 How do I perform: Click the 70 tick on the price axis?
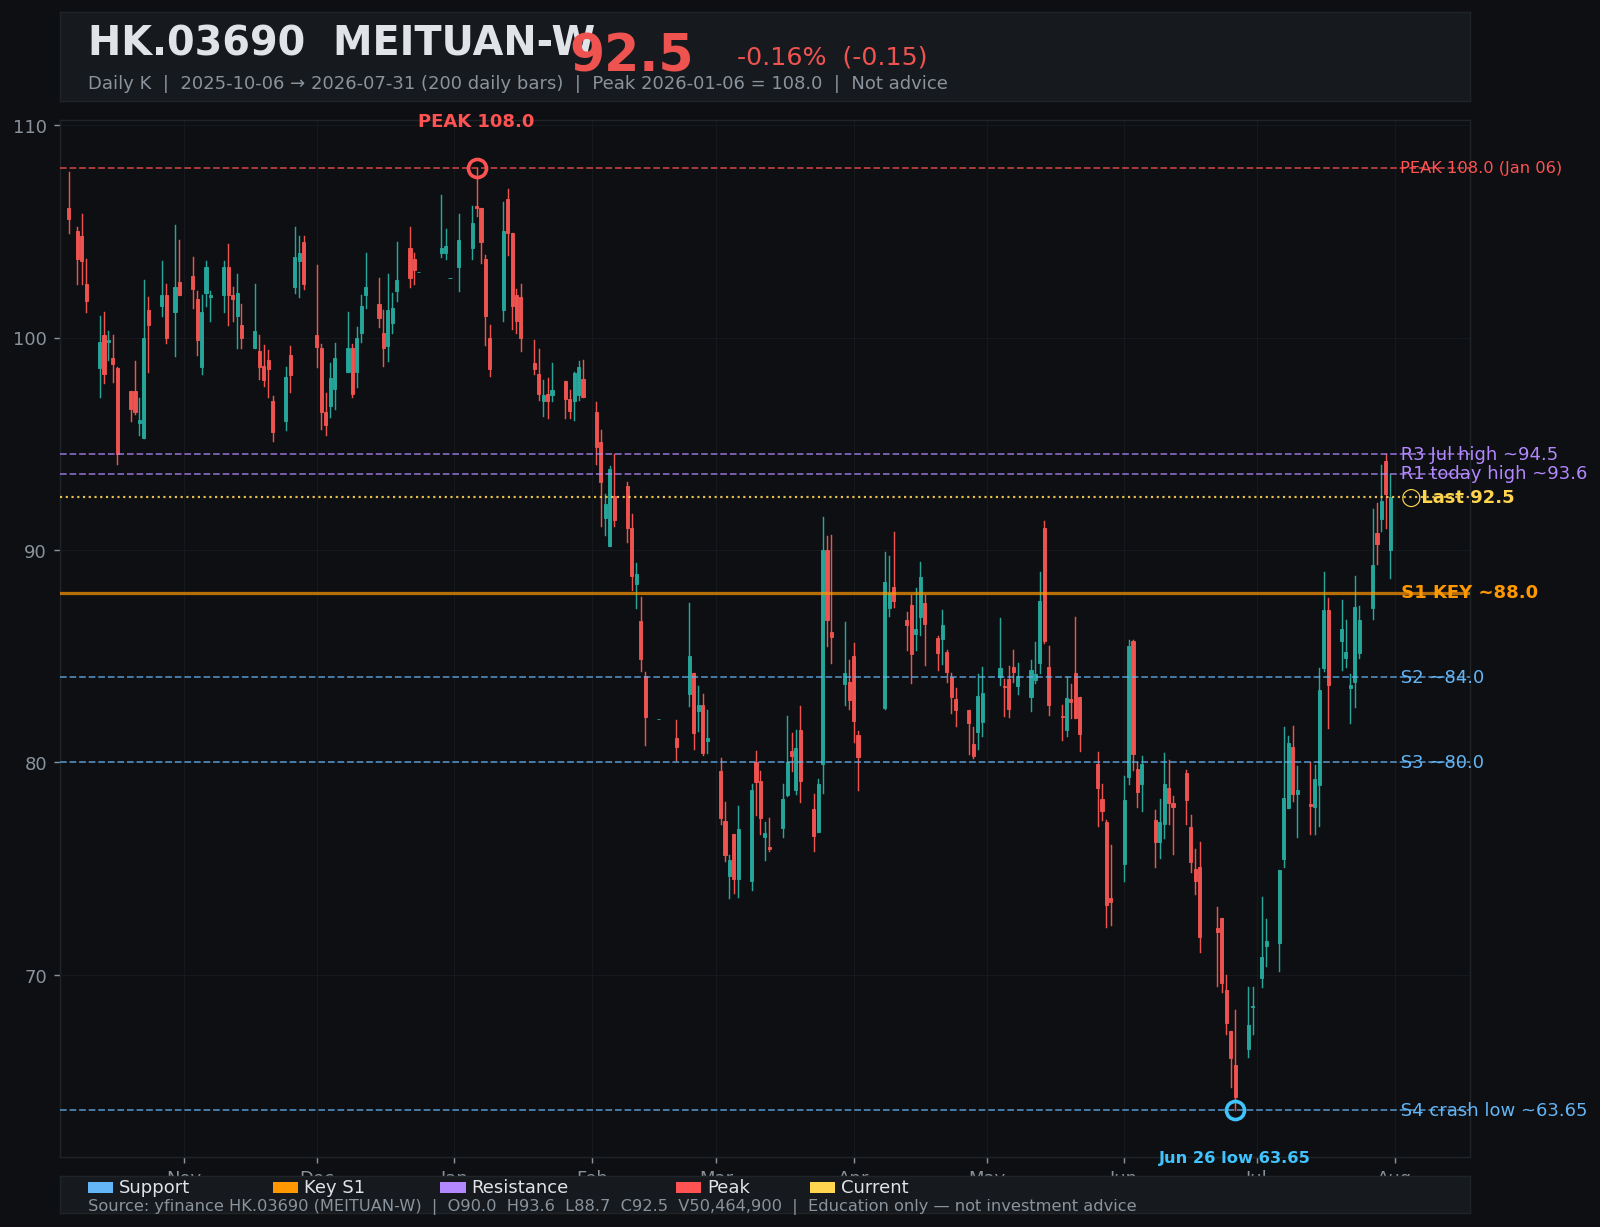[36, 976]
